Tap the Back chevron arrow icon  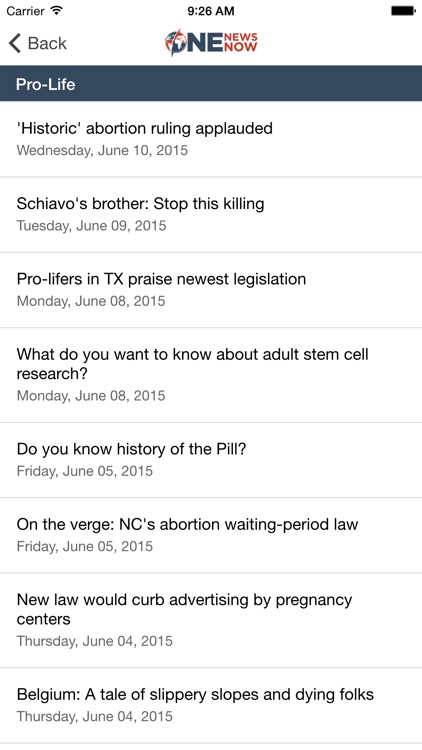15,43
